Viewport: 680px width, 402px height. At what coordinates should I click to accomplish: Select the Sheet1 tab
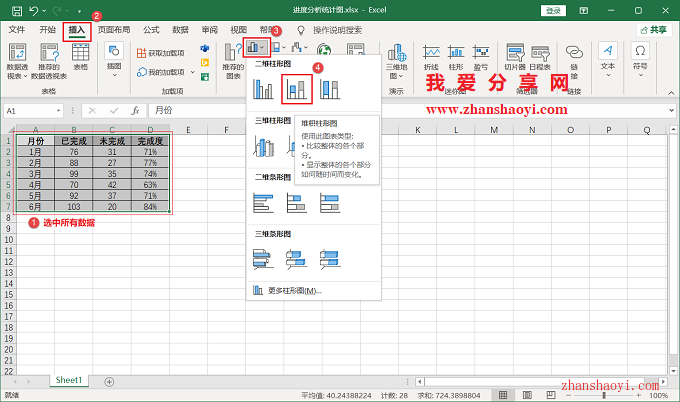69,380
